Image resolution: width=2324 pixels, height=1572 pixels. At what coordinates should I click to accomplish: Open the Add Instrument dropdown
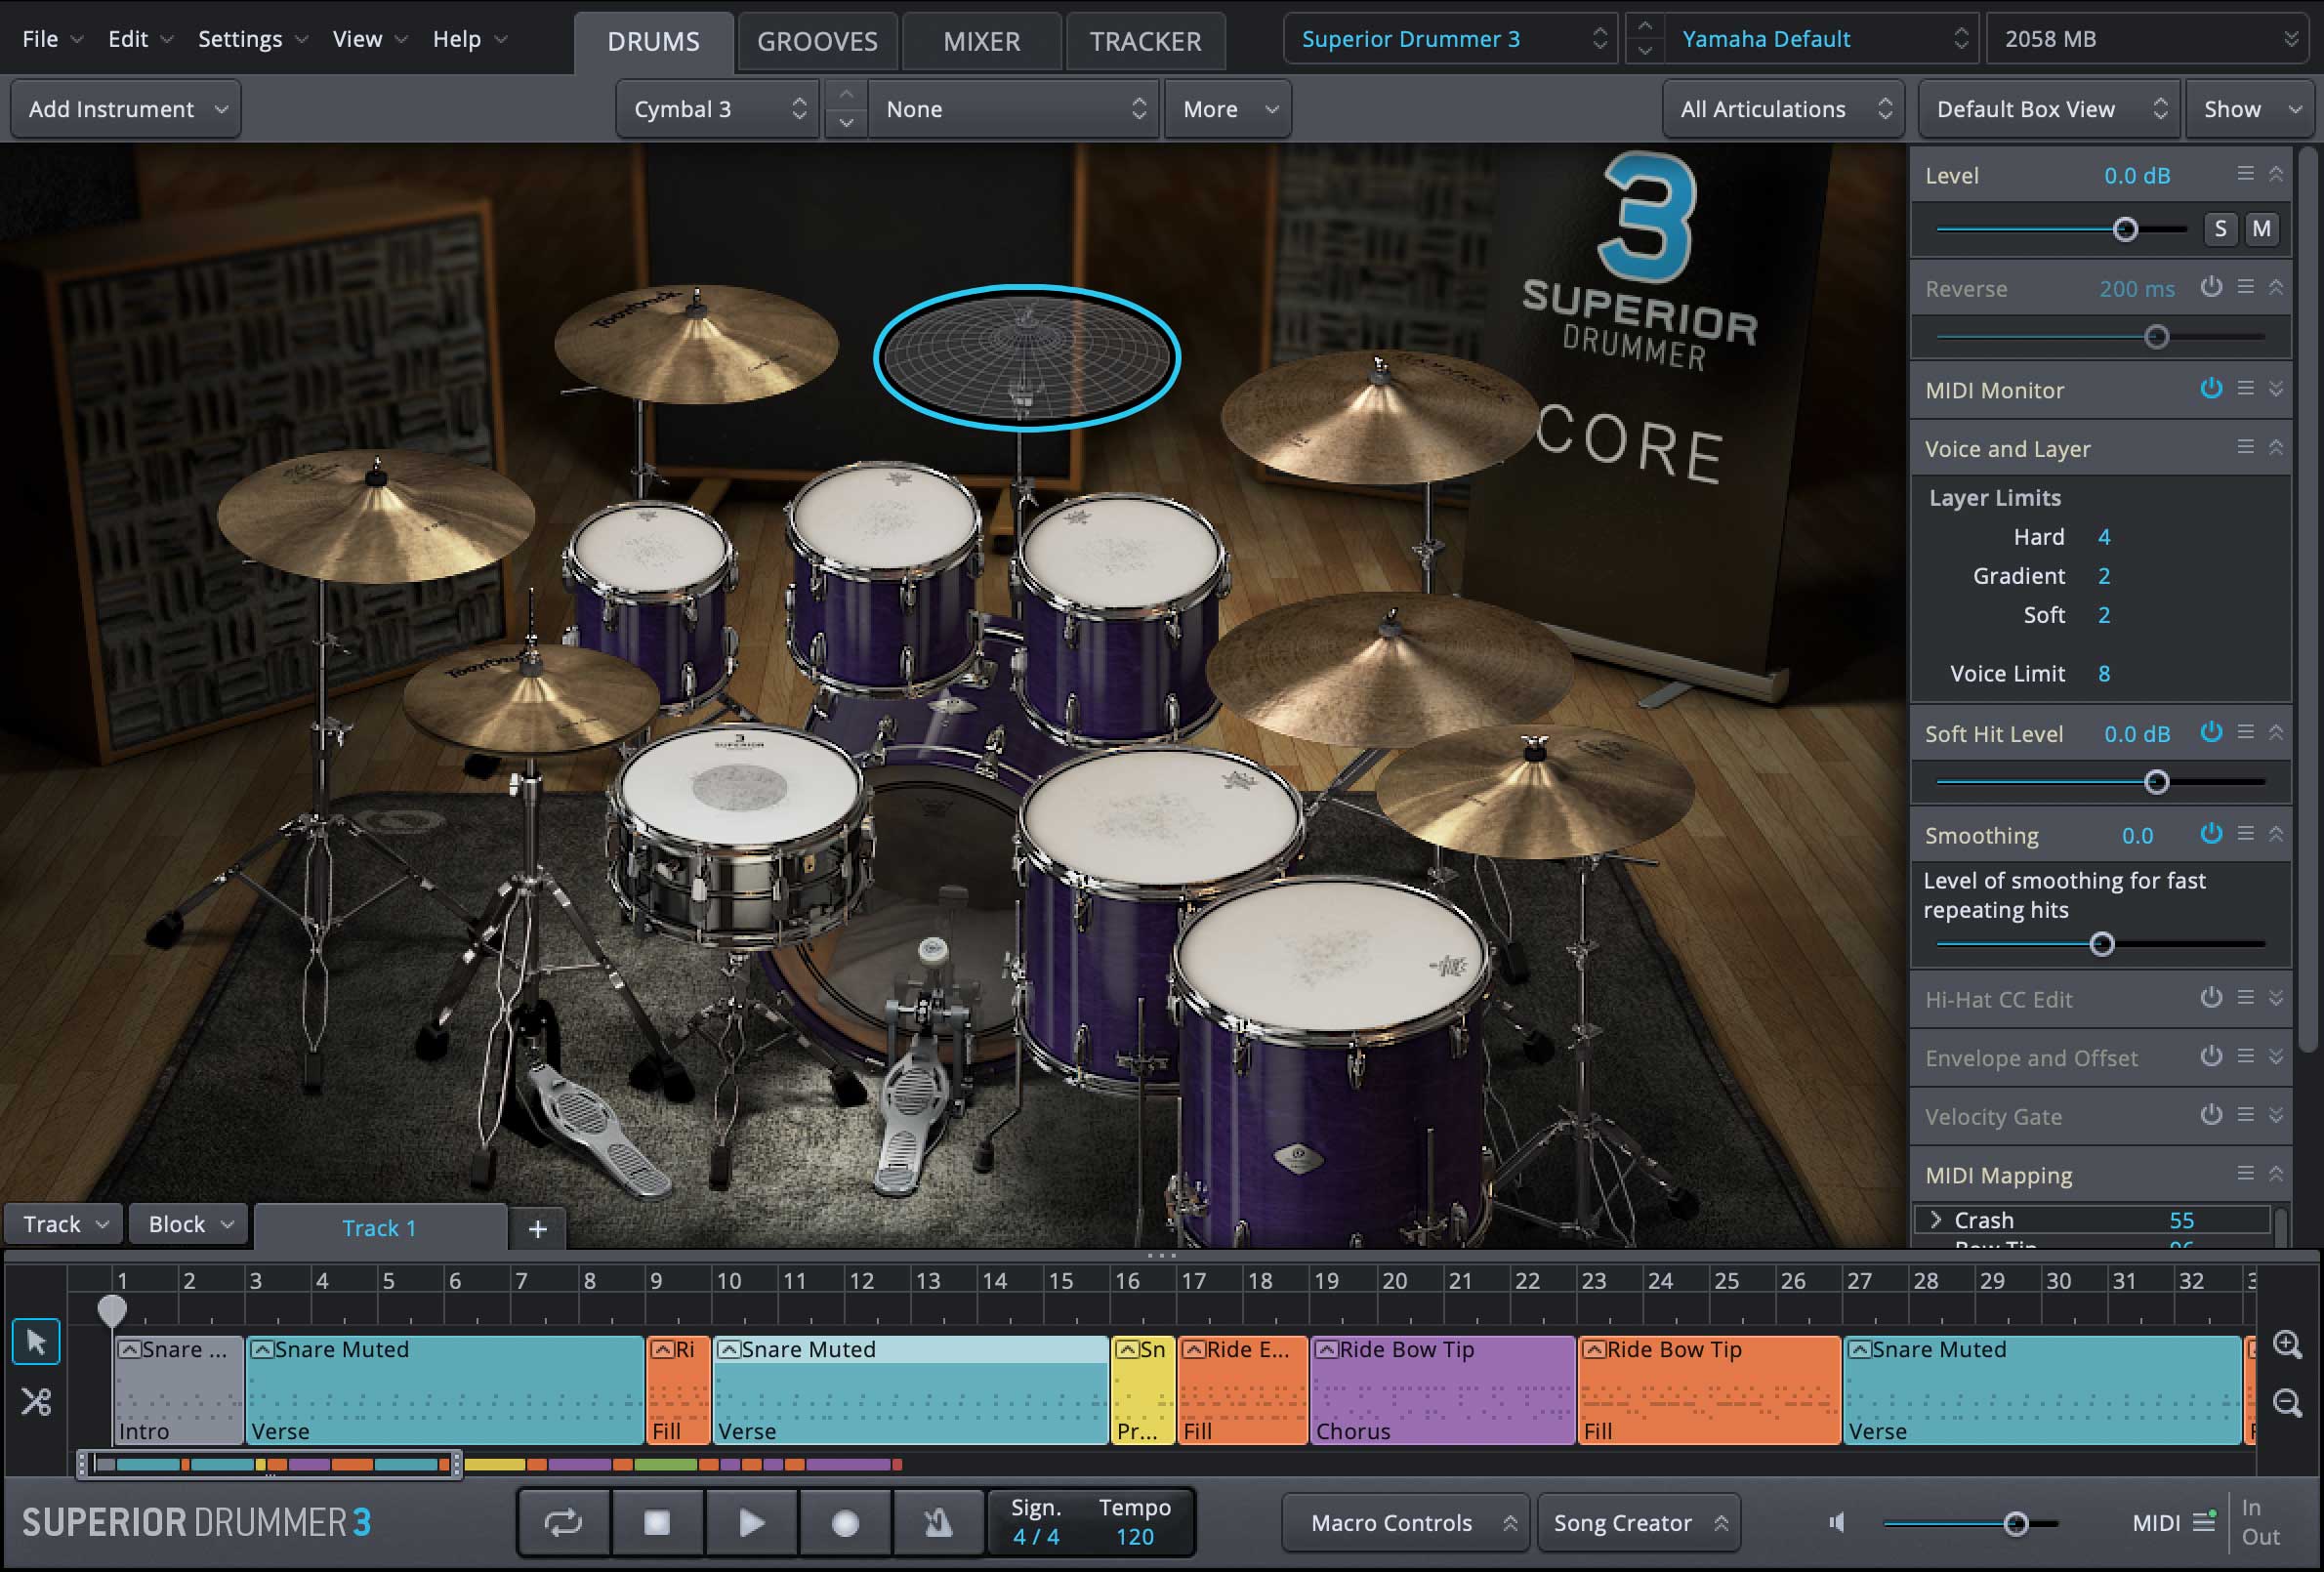click(x=126, y=109)
